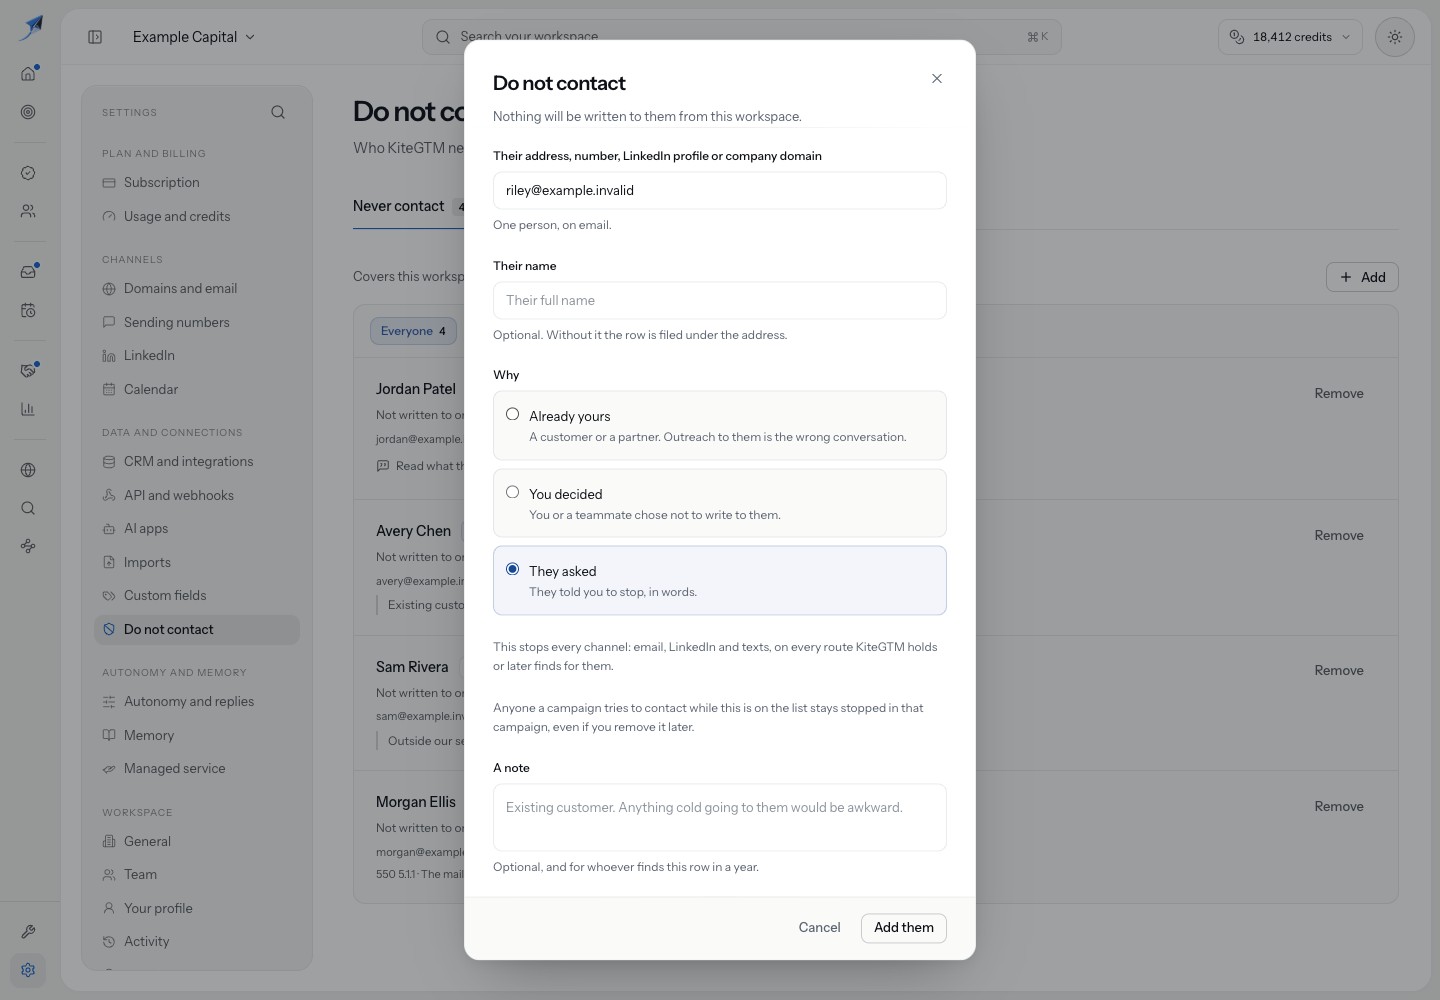This screenshot has width=1440, height=1000.
Task: Expand the 18,412 credits dropdown
Action: pyautogui.click(x=1290, y=37)
